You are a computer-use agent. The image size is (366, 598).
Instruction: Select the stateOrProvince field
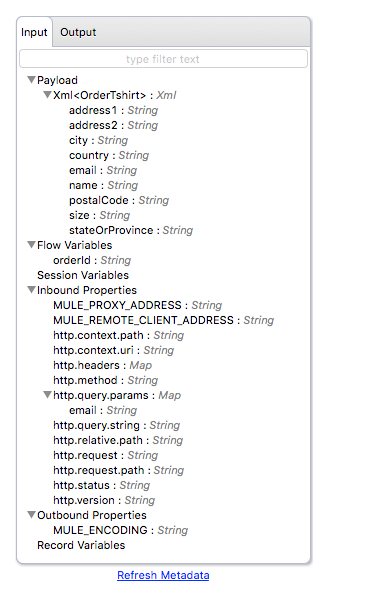point(131,230)
